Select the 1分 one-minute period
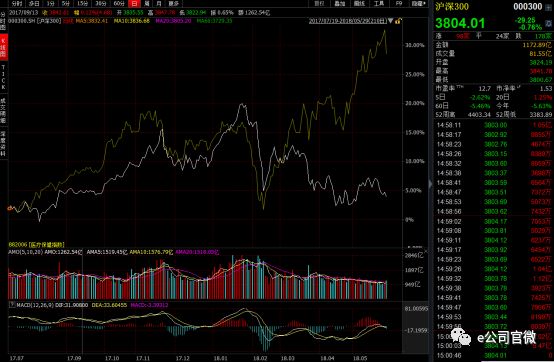554x362 pixels. coord(51,4)
